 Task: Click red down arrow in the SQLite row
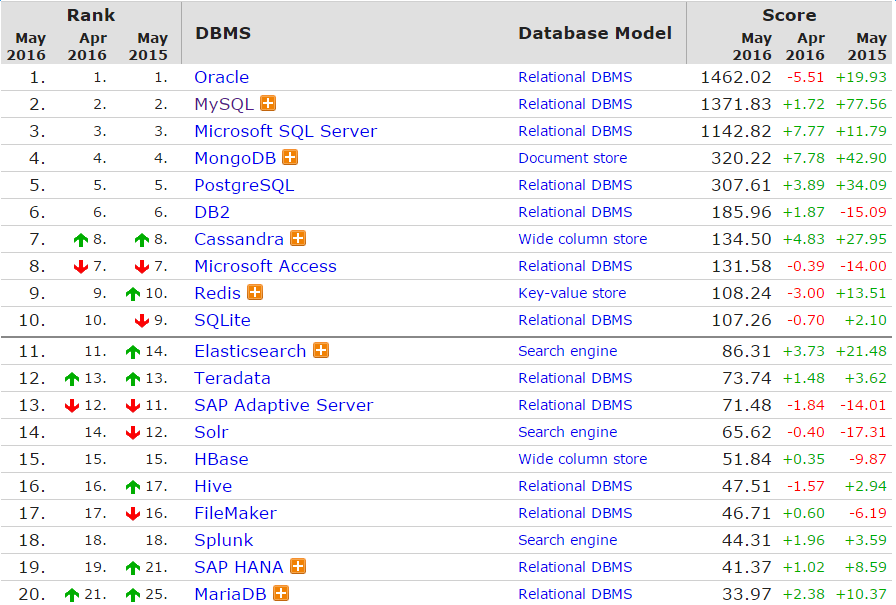(x=142, y=320)
